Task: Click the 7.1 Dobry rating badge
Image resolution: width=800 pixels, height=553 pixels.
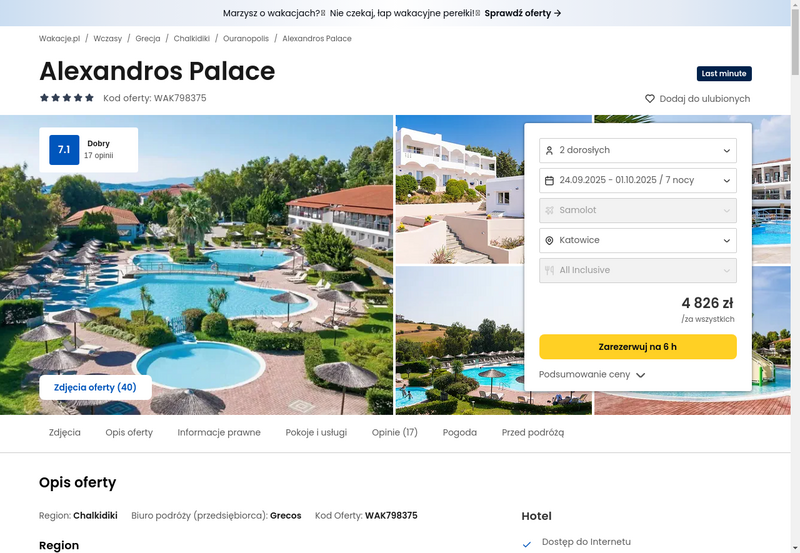Action: tap(89, 149)
